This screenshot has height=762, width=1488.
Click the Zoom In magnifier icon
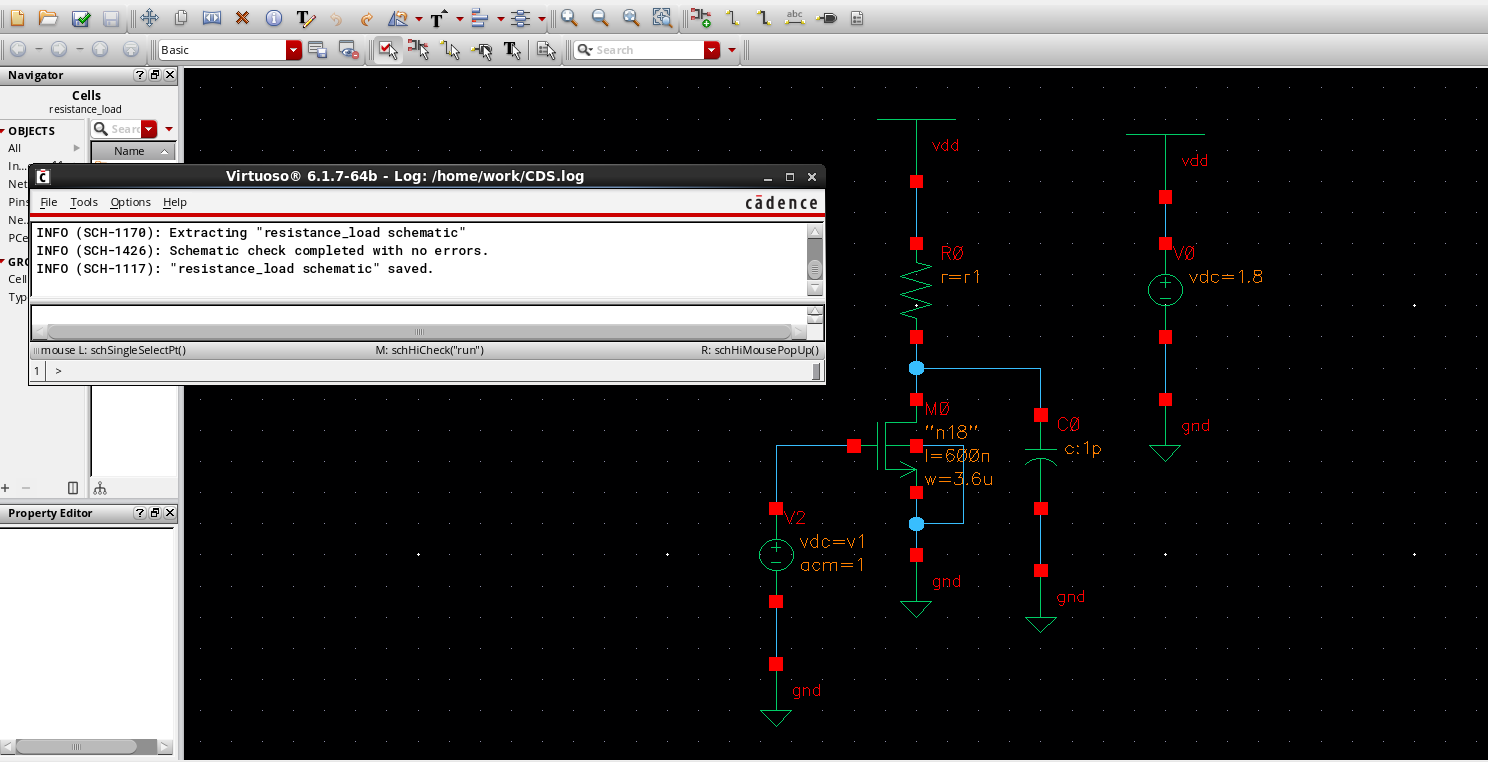(x=568, y=18)
